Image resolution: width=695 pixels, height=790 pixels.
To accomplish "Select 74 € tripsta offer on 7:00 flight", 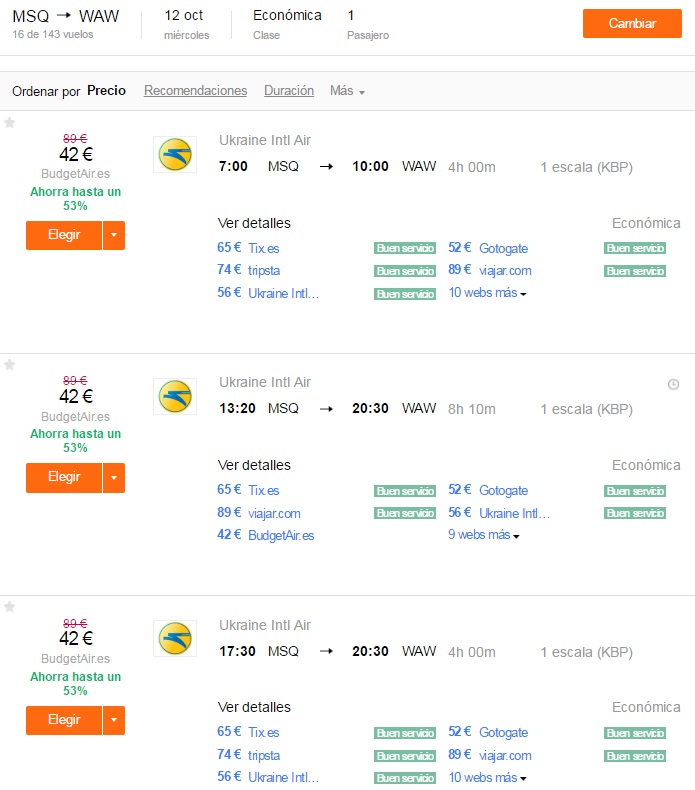I will pos(248,270).
